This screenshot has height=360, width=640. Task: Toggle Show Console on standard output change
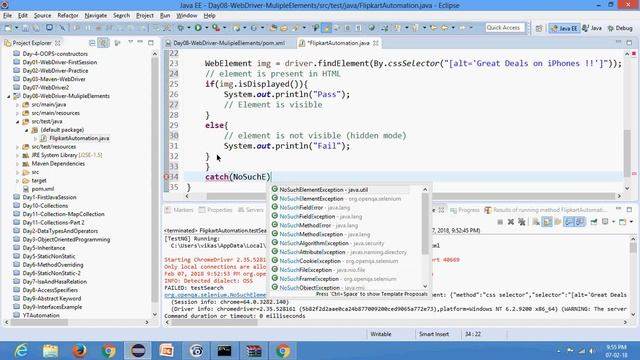pyautogui.click(x=568, y=222)
